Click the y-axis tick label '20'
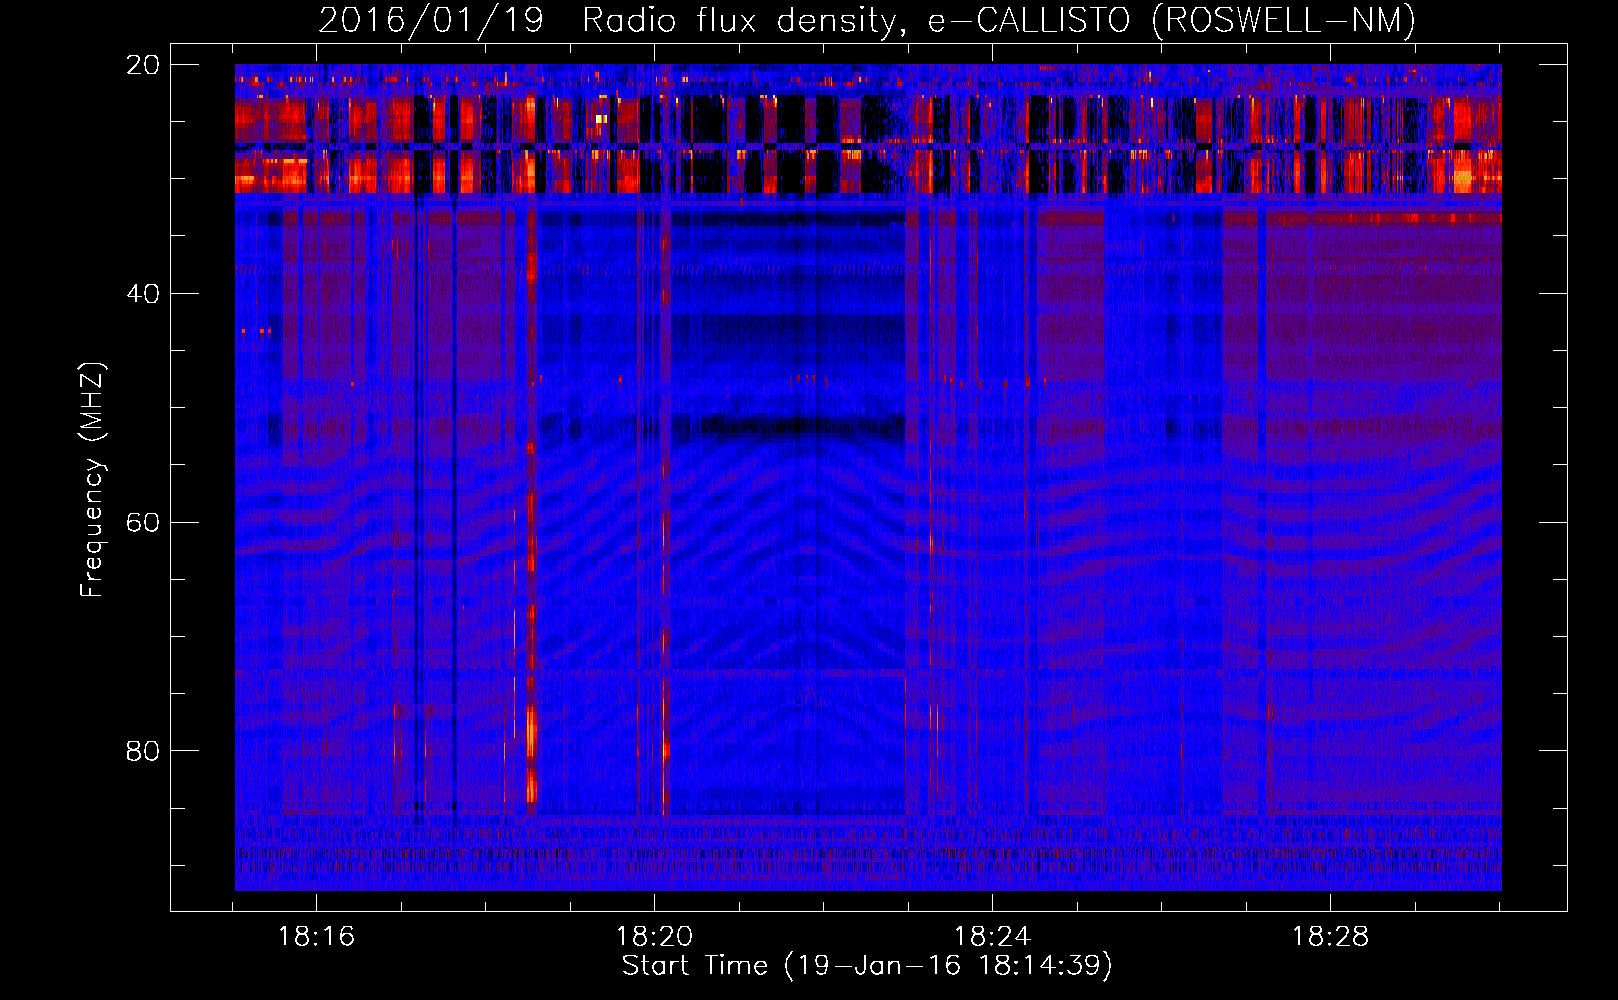 (143, 65)
